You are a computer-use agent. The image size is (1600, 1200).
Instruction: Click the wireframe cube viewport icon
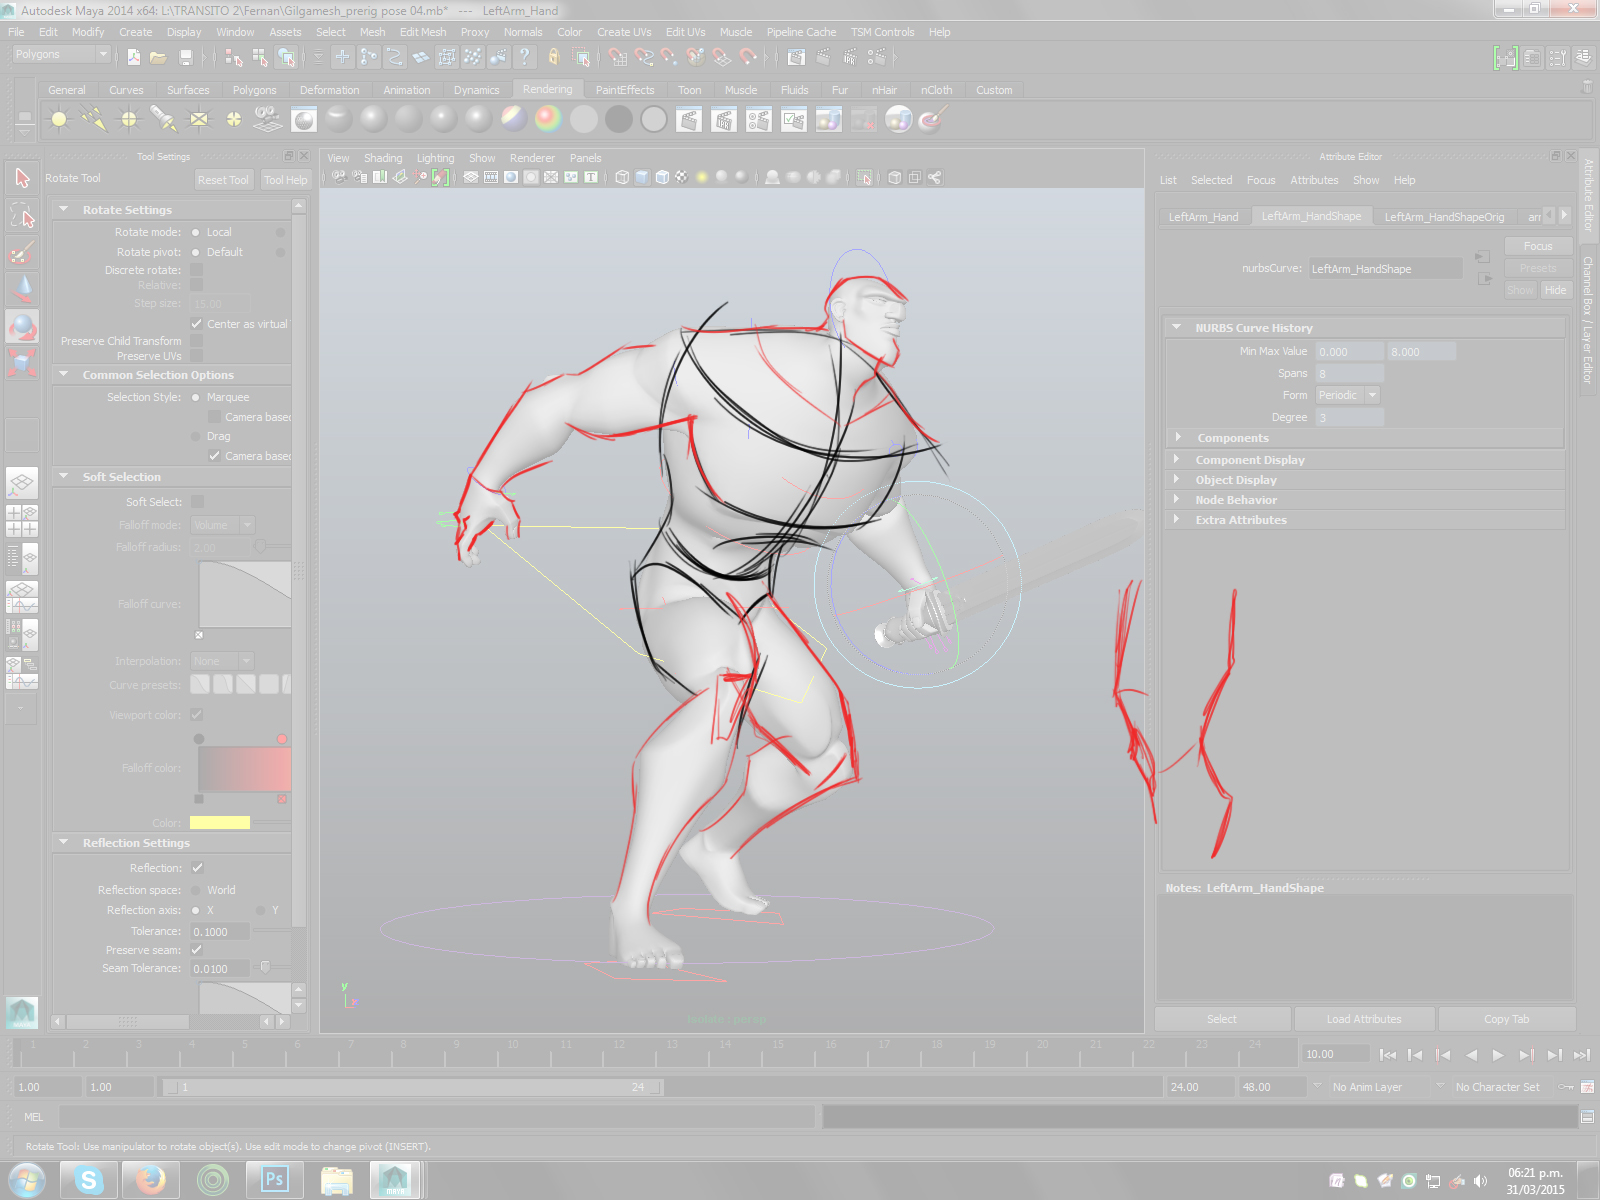click(622, 177)
